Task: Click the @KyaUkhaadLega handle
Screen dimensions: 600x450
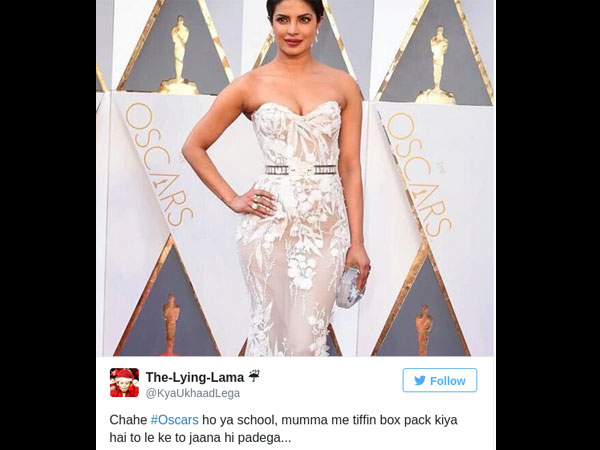Action: tap(193, 393)
